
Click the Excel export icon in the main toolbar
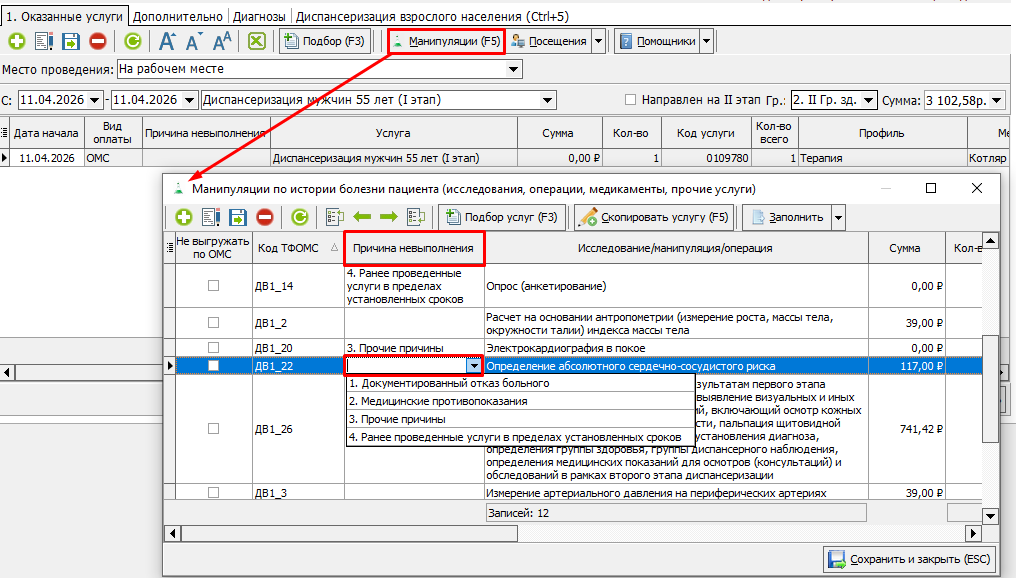(x=257, y=41)
